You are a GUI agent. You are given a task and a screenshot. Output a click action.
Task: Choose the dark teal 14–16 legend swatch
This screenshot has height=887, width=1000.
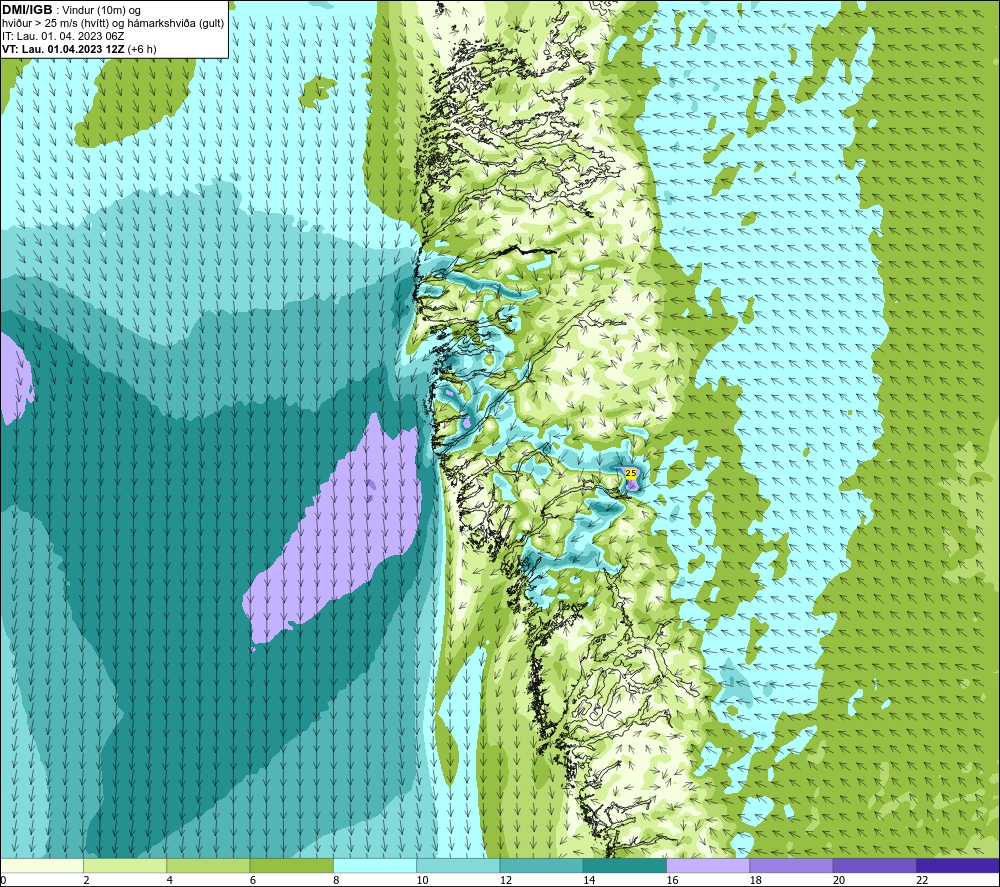tap(624, 865)
